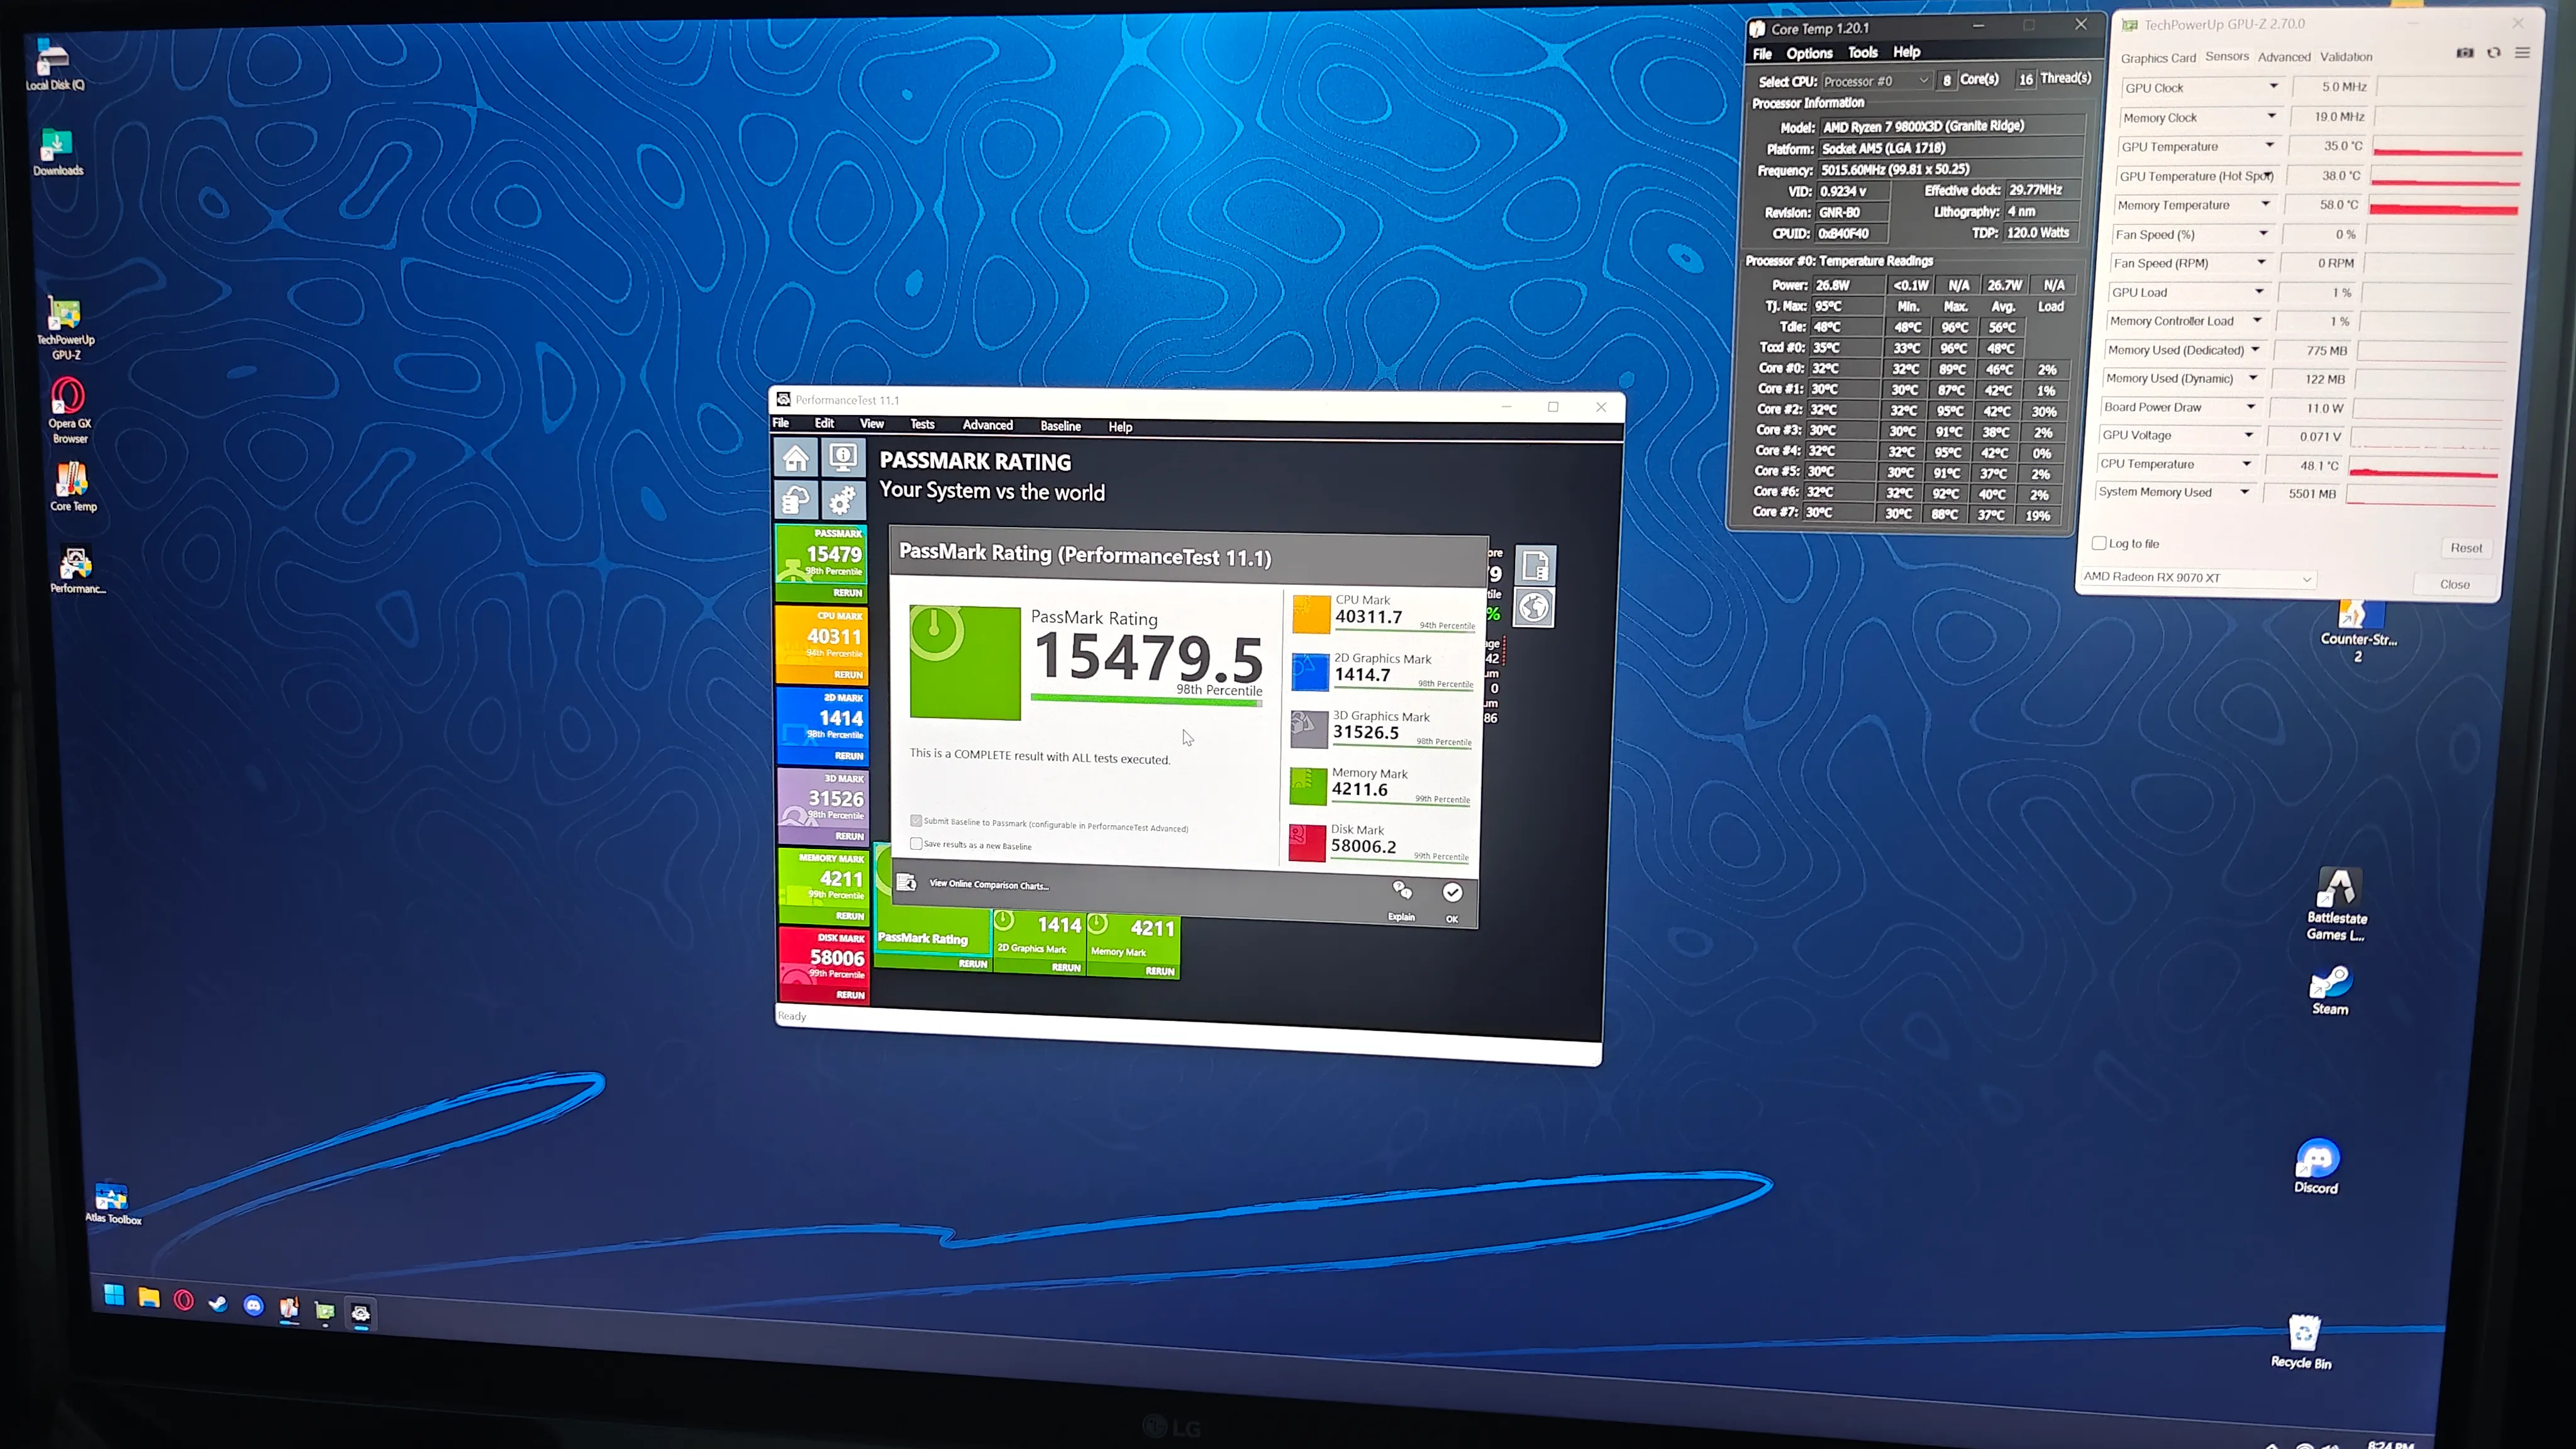This screenshot has width=2576, height=1449.
Task: Enable Log to file in GPU-Z
Action: 2099,543
